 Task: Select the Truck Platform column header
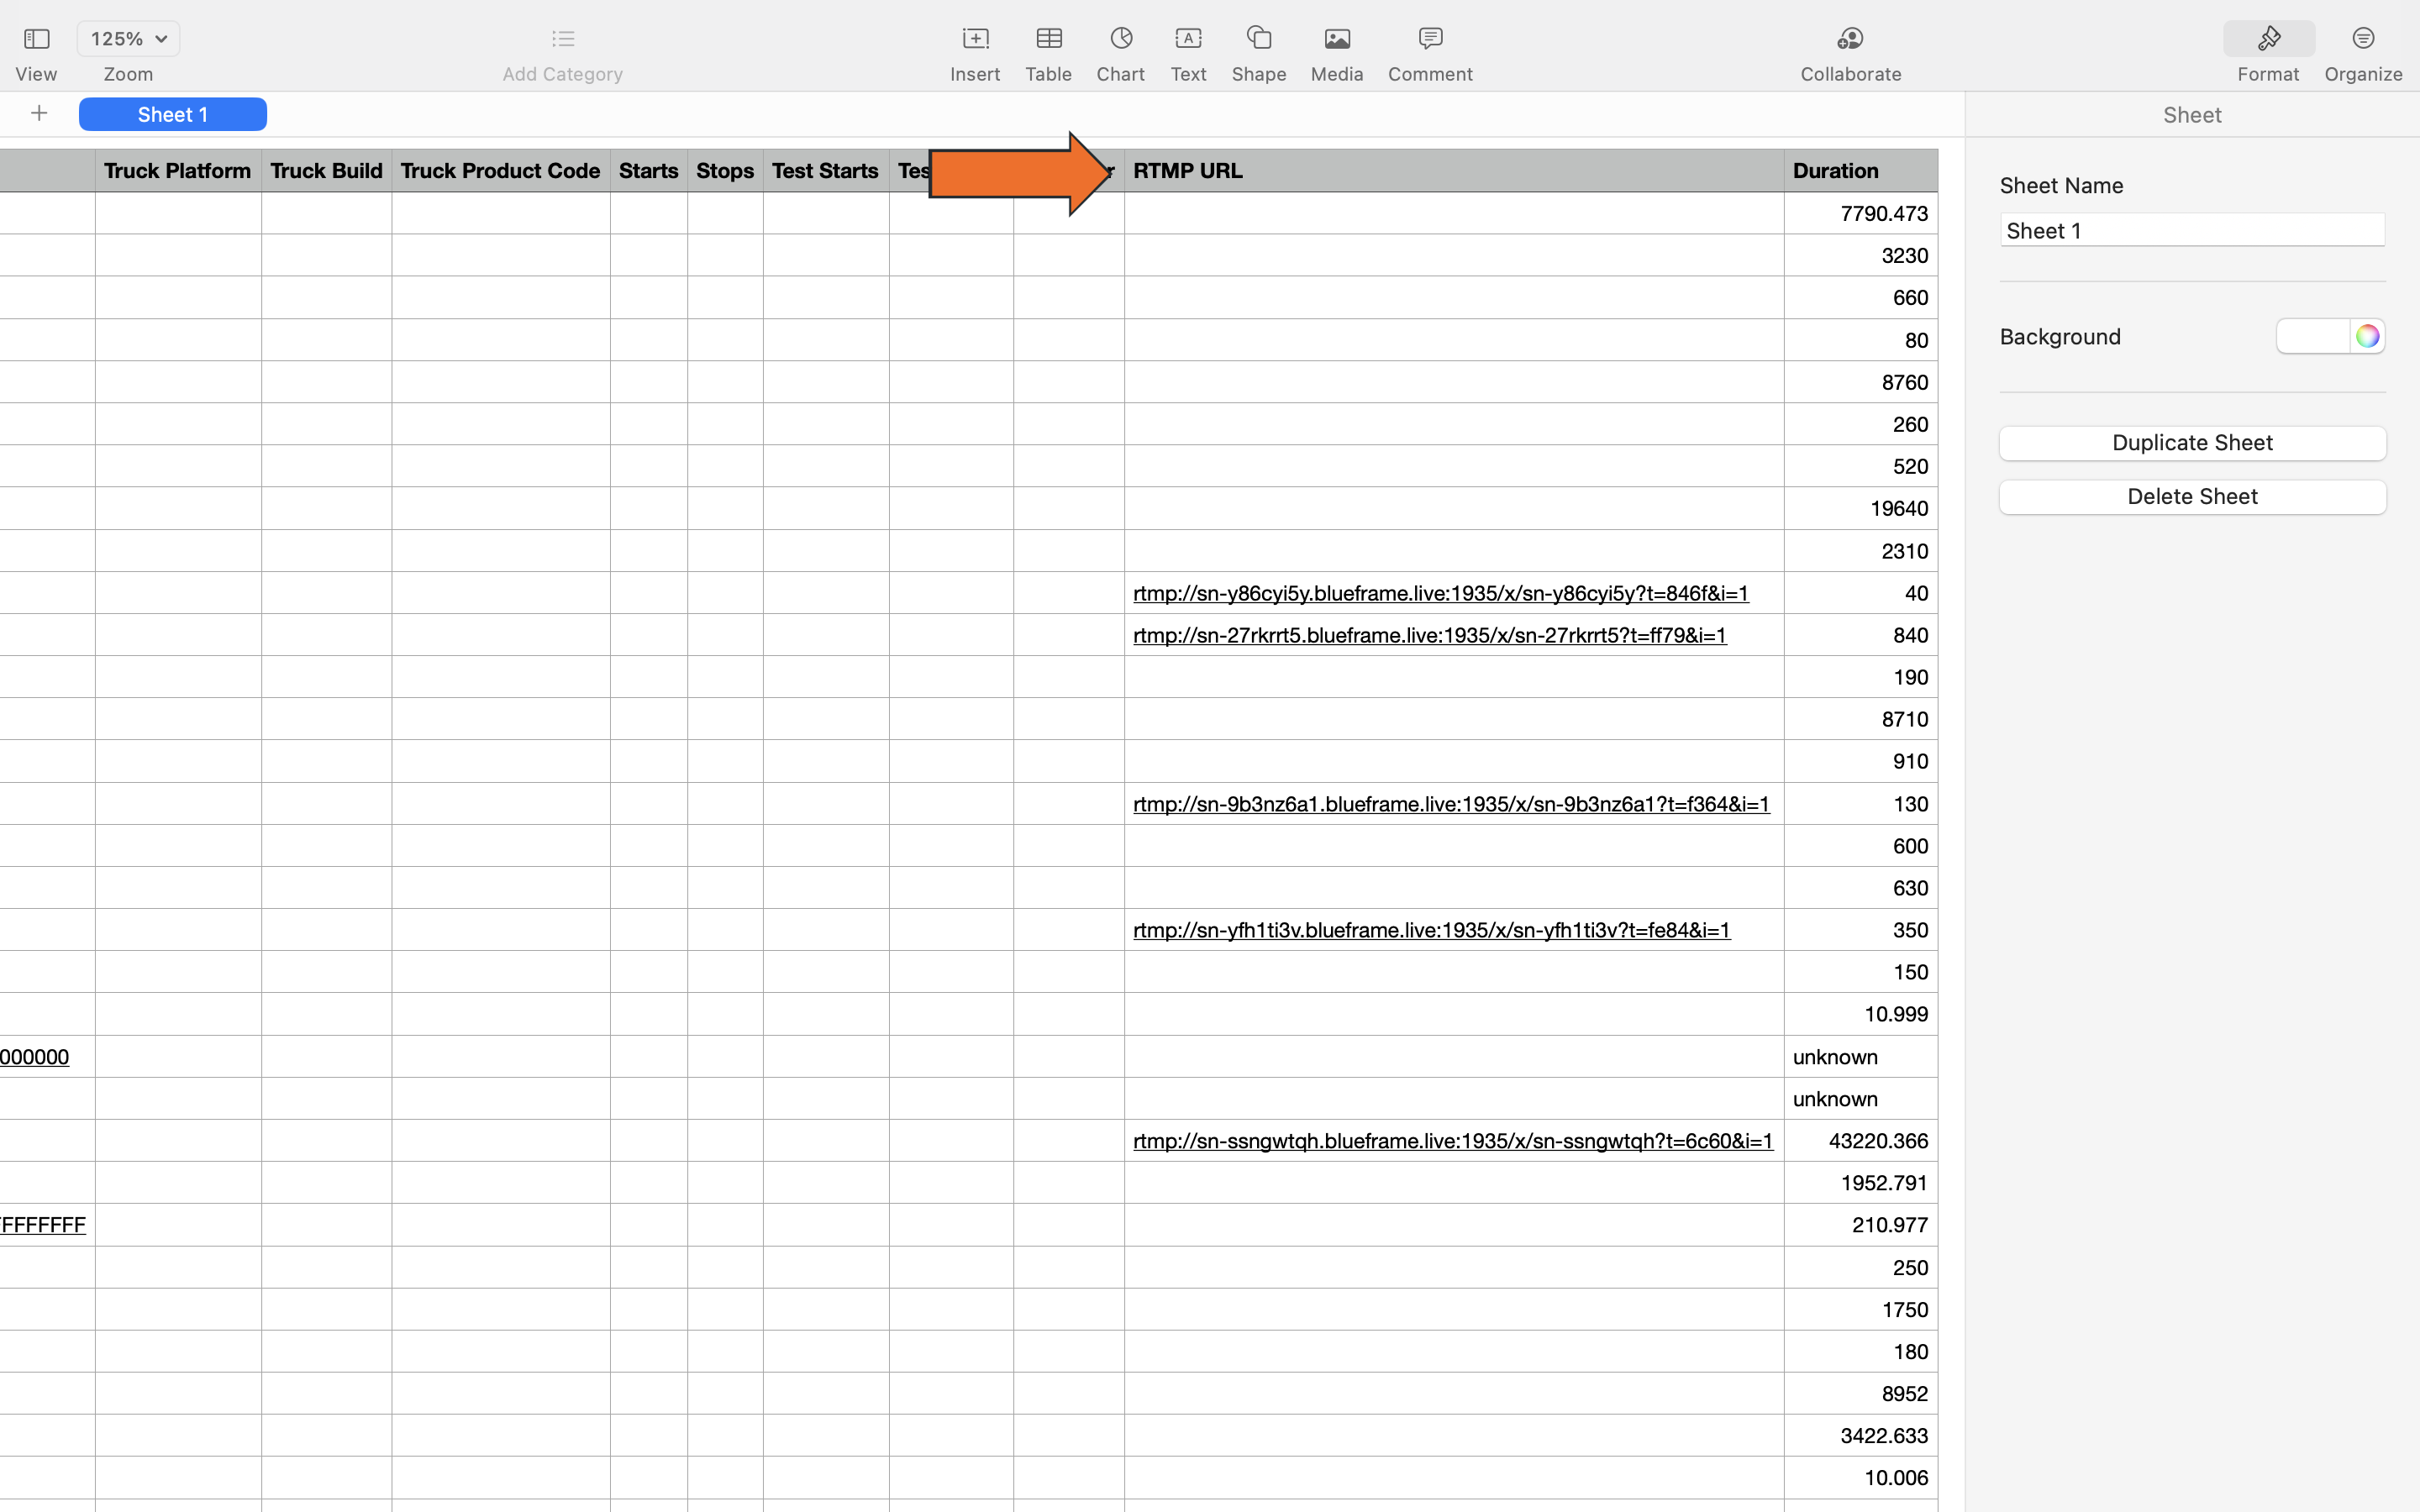click(178, 171)
